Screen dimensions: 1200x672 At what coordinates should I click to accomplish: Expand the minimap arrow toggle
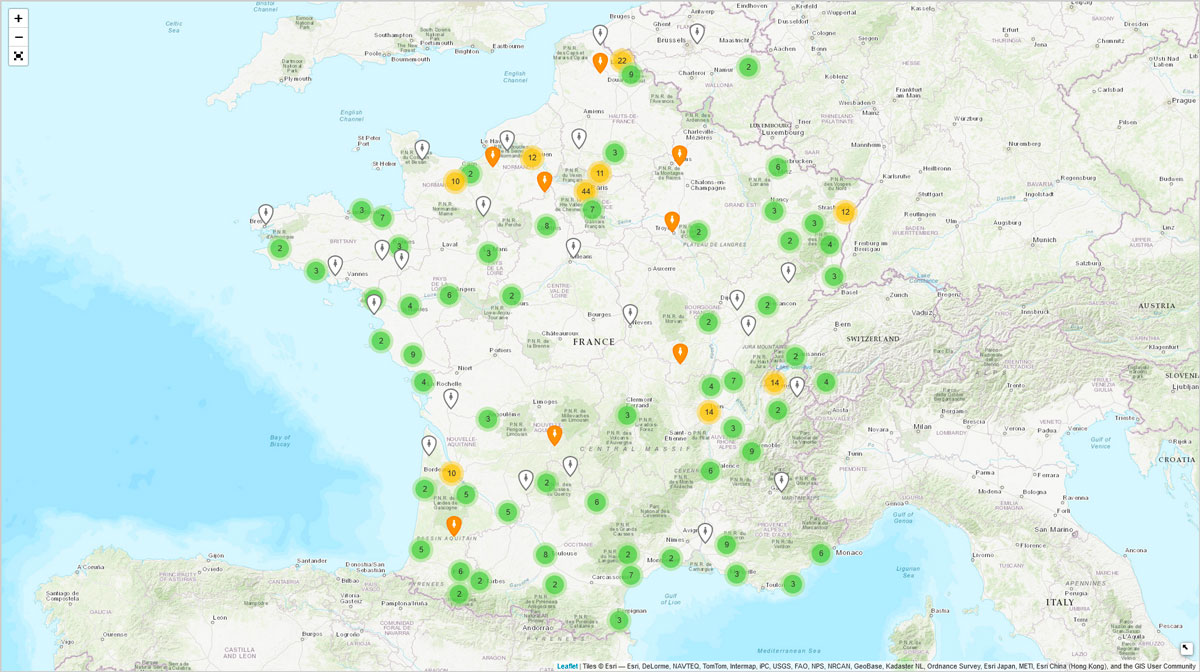click(1186, 649)
